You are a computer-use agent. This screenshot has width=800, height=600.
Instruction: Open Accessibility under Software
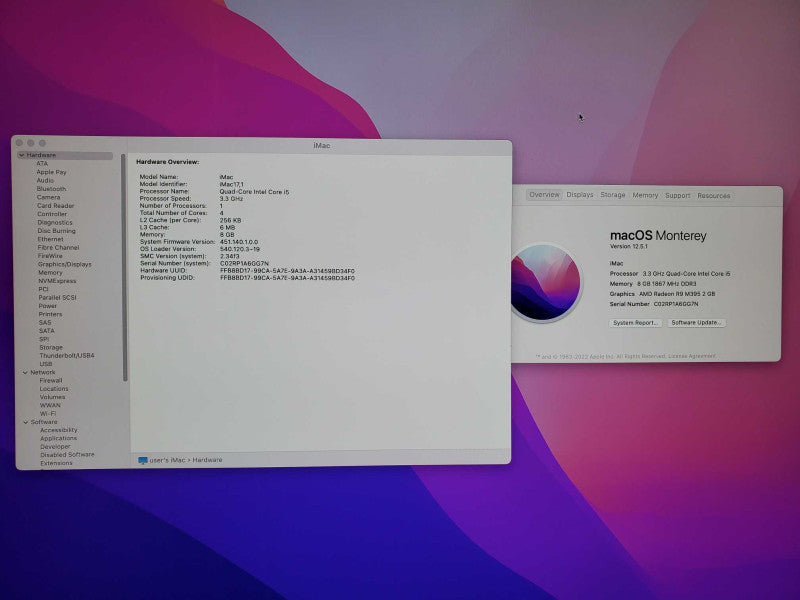59,430
